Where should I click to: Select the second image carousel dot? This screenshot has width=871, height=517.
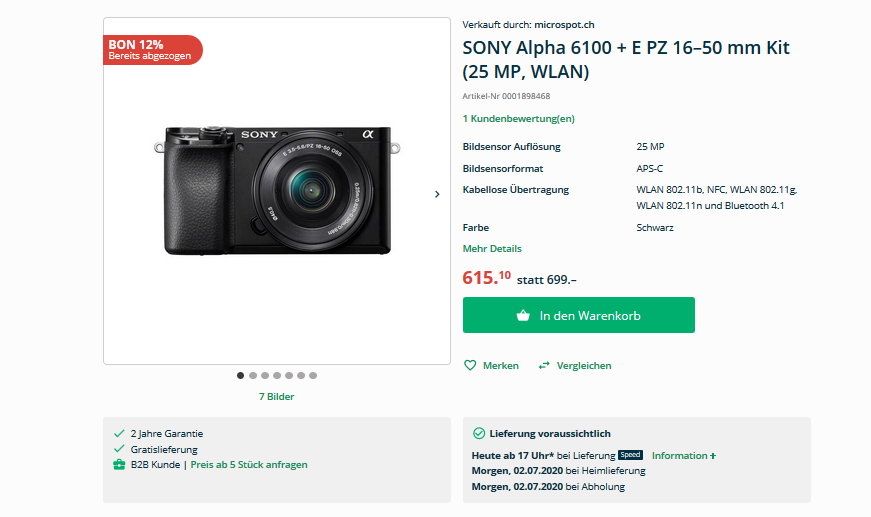point(252,376)
